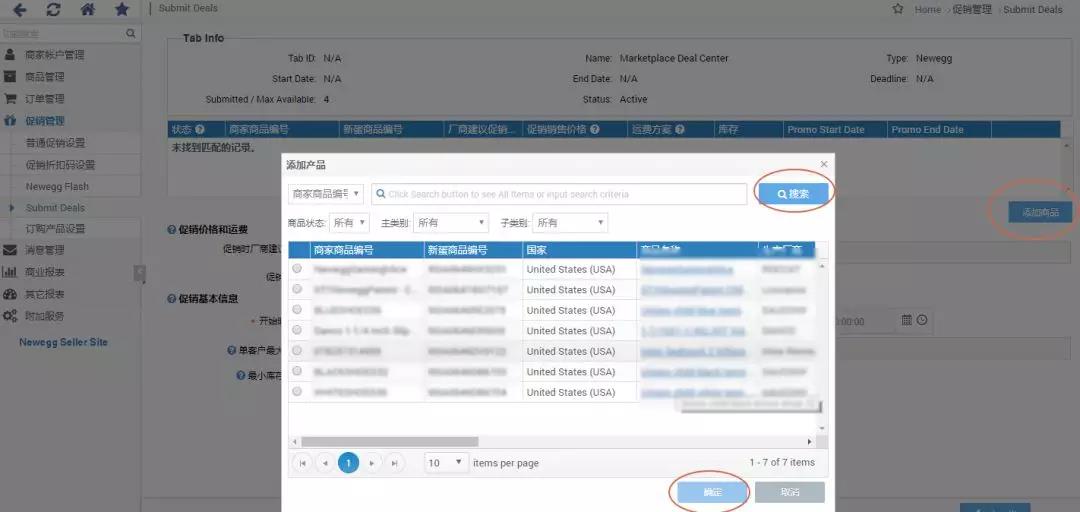The width and height of the screenshot is (1080, 512).
Task: Click 确定 to confirm selection
Action: [x=712, y=493]
